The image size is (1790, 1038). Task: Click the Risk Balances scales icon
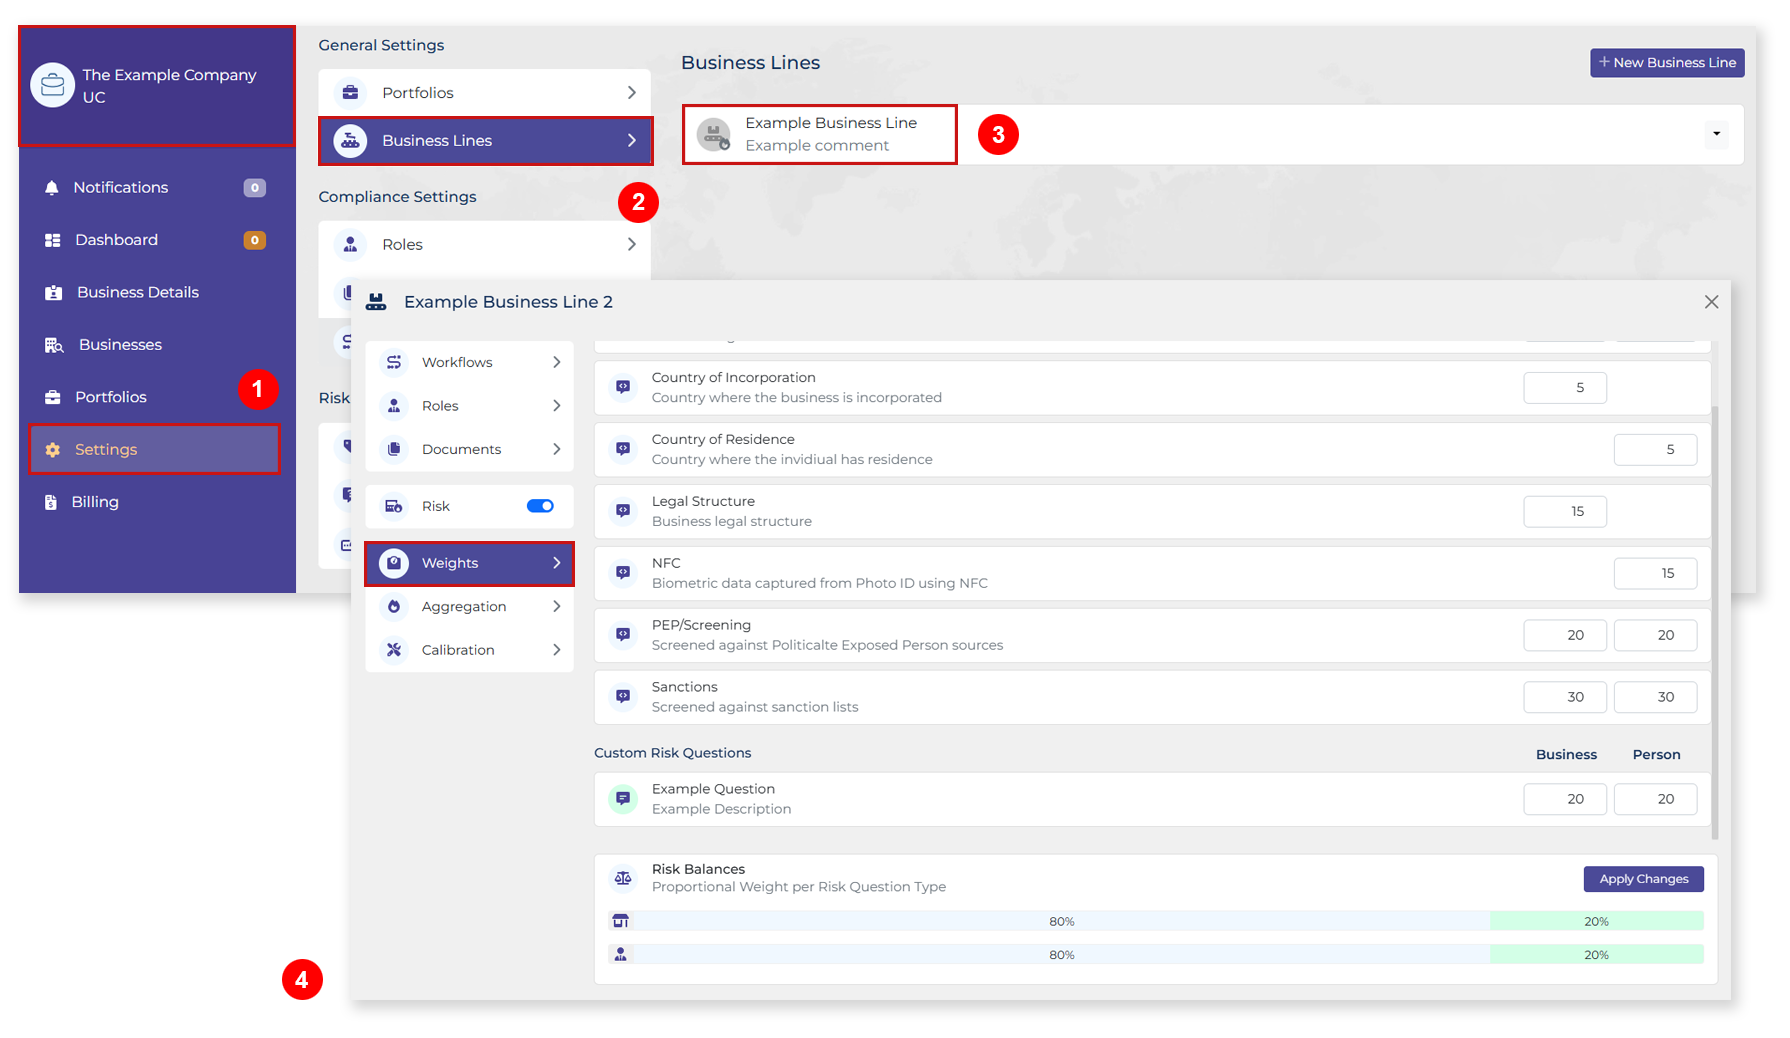click(623, 878)
